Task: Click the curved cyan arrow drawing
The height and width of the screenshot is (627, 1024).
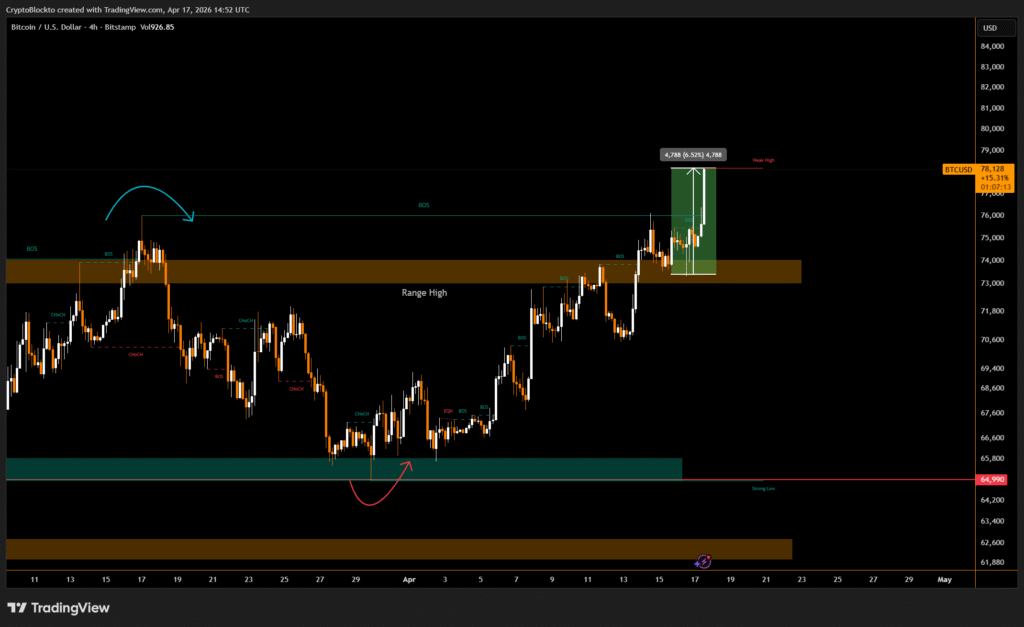Action: pos(148,195)
